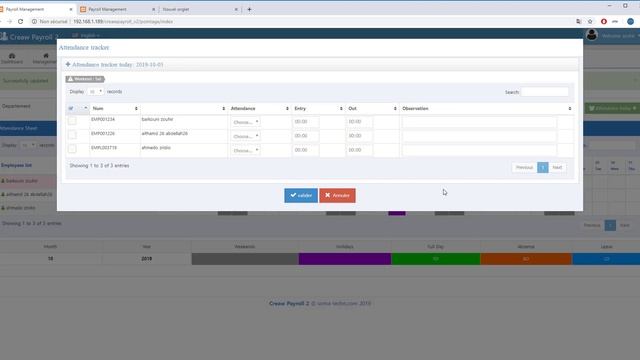Click Observation field in ahmedo row
This screenshot has height=360, width=640.
tap(479, 150)
